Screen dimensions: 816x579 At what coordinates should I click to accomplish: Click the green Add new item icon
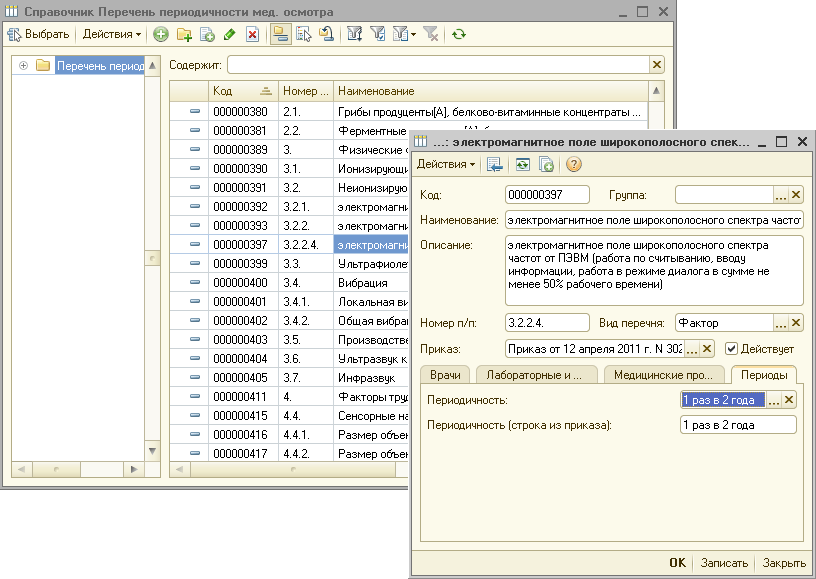[161, 34]
